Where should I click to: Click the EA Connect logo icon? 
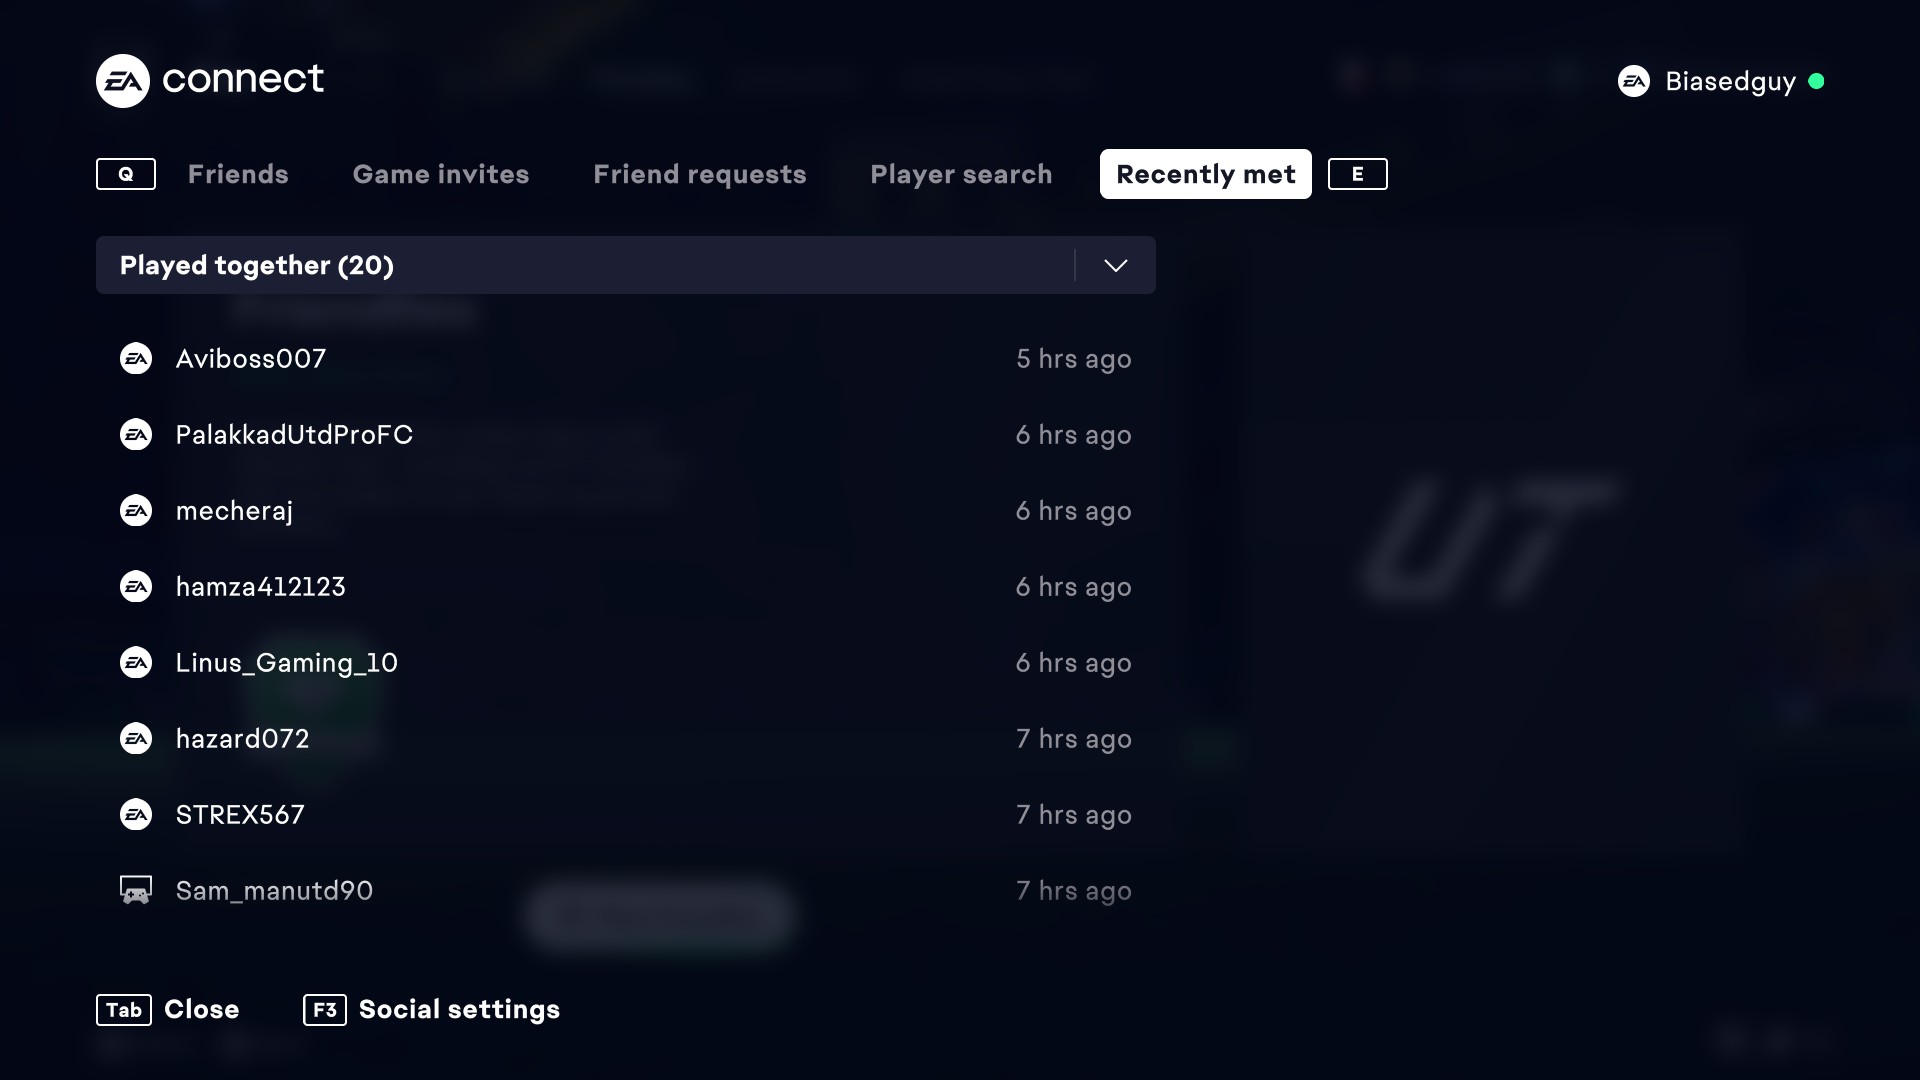(x=121, y=80)
